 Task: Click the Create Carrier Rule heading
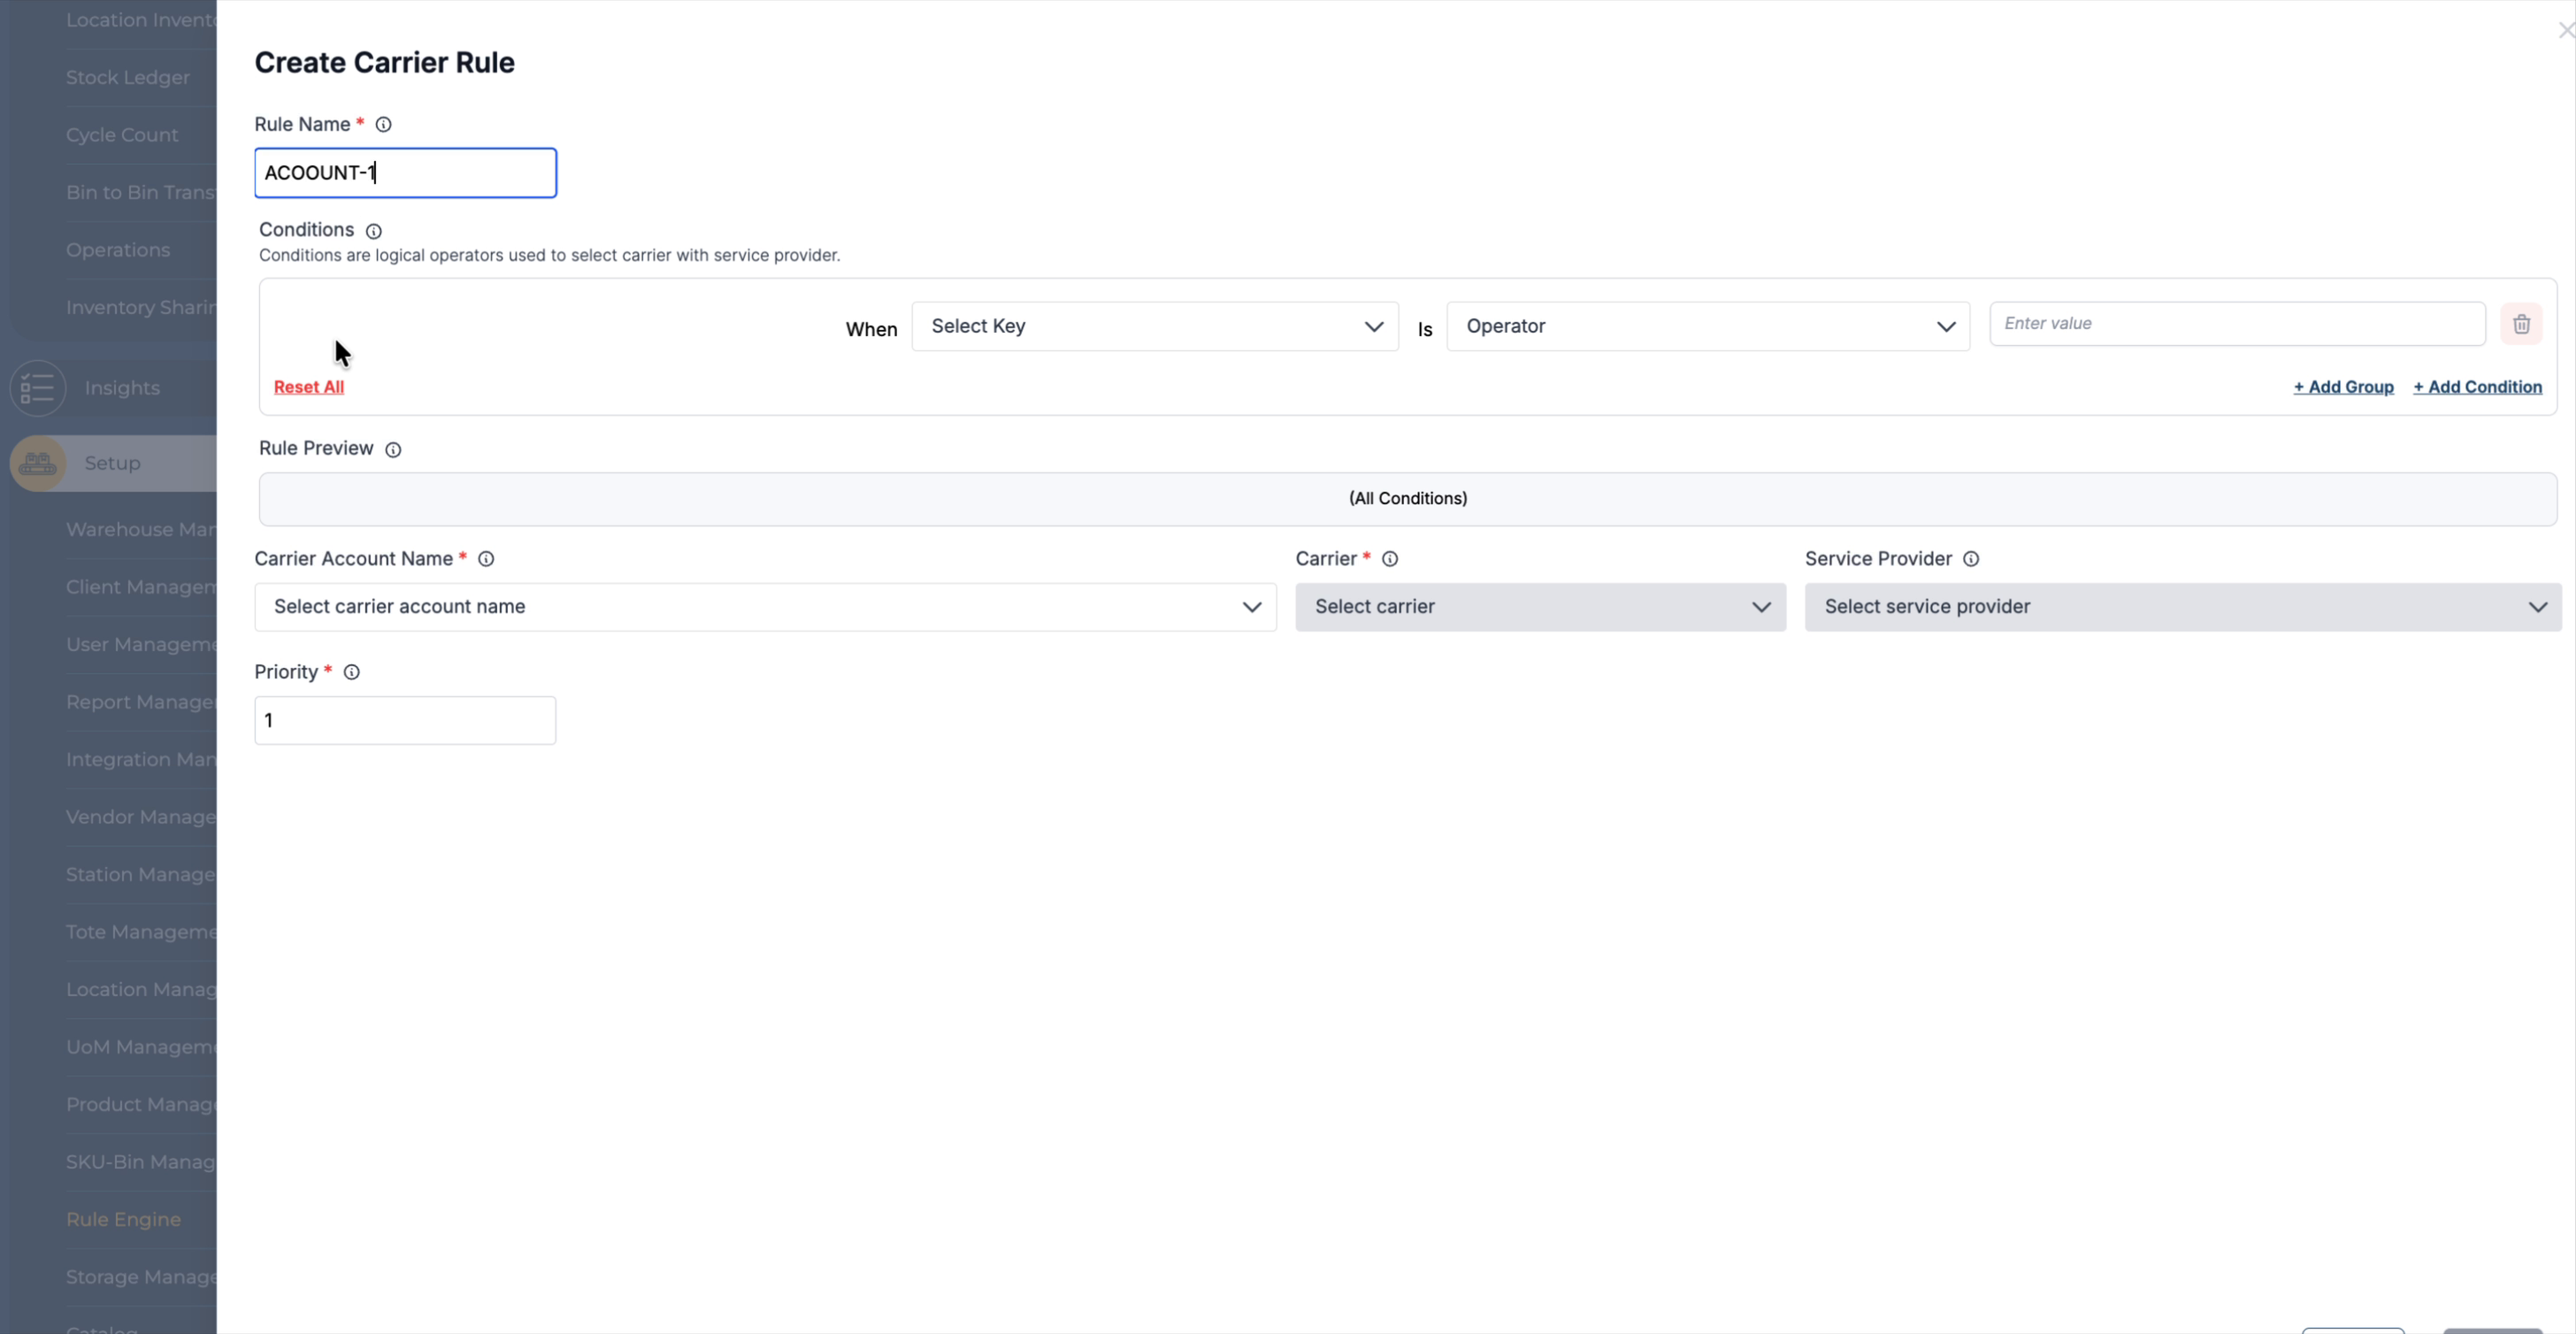(385, 62)
